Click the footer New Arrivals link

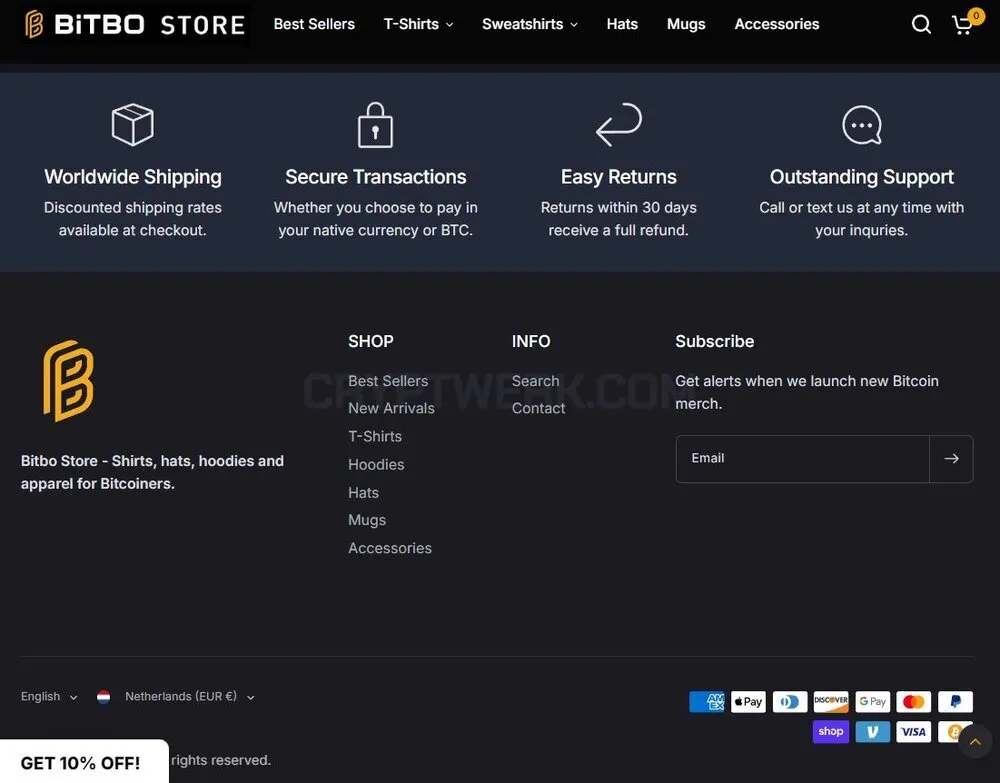tap(391, 408)
